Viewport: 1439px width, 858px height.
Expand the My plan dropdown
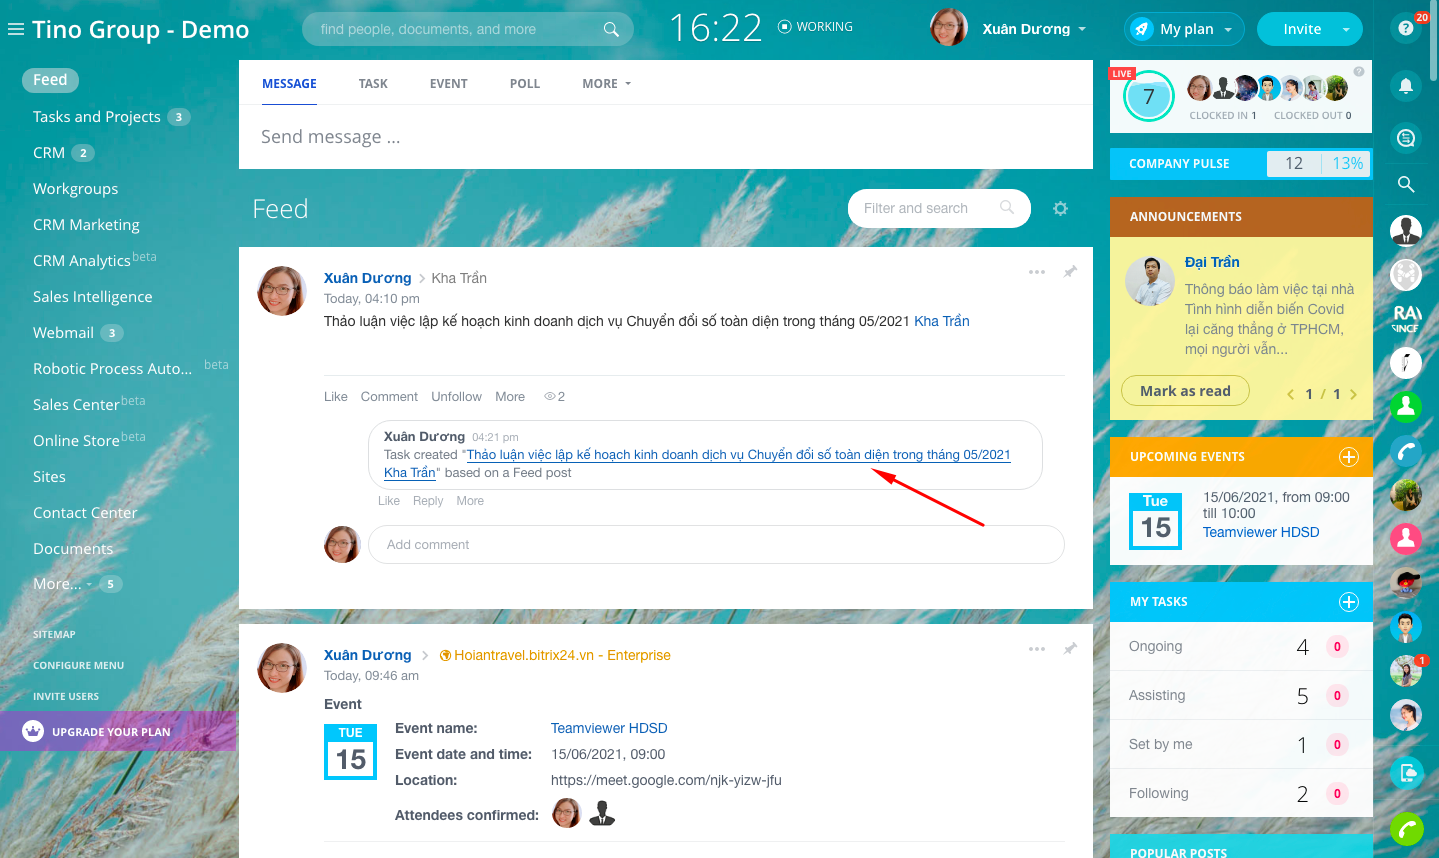coord(1229,30)
